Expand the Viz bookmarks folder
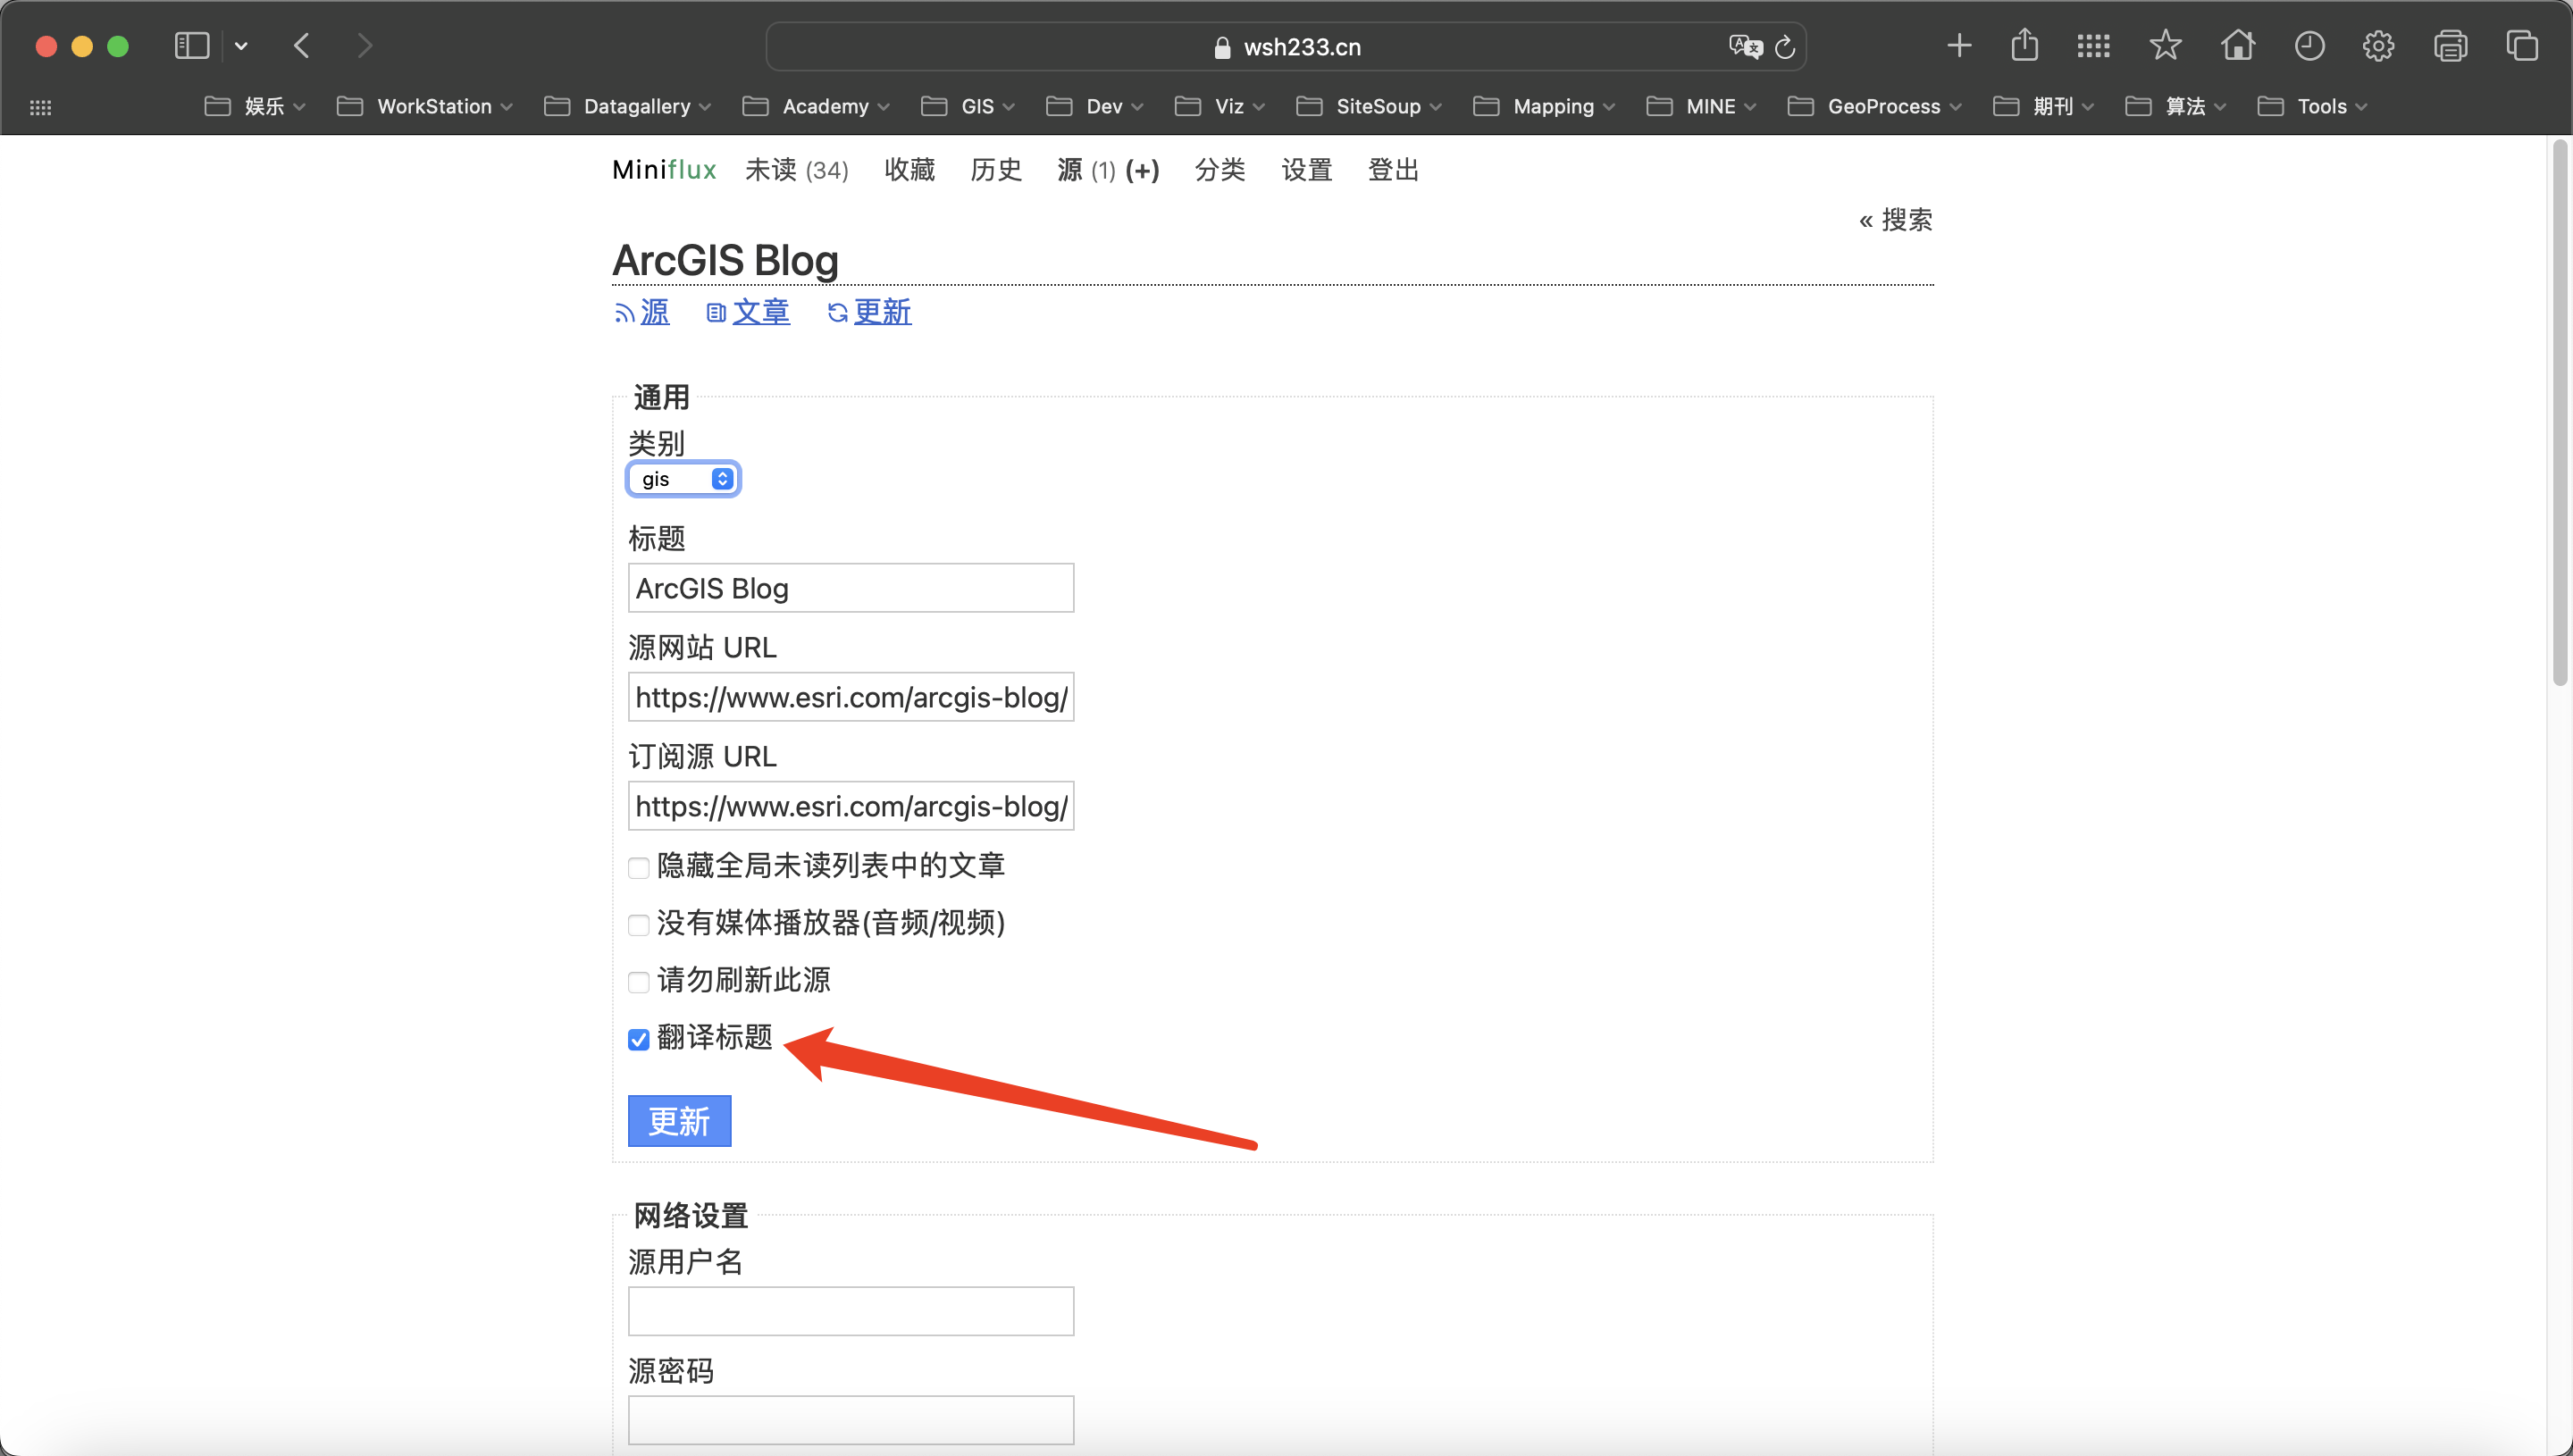This screenshot has width=2573, height=1456. pyautogui.click(x=1220, y=106)
